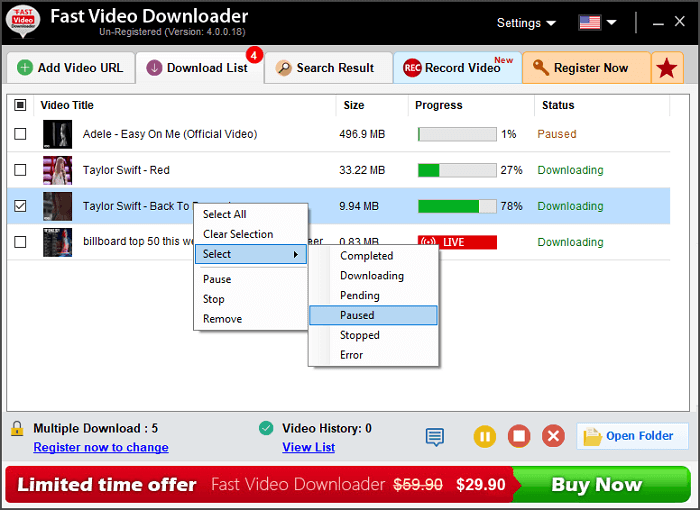Toggle the select-all header checkbox
The image size is (700, 510).
pyautogui.click(x=20, y=105)
